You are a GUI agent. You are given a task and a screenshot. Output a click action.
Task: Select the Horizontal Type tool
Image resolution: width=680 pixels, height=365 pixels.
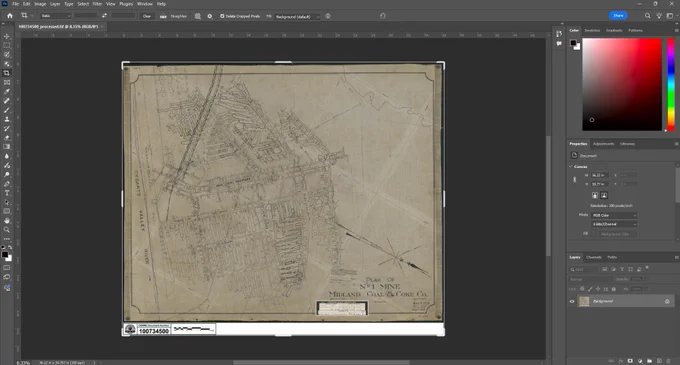click(x=7, y=193)
